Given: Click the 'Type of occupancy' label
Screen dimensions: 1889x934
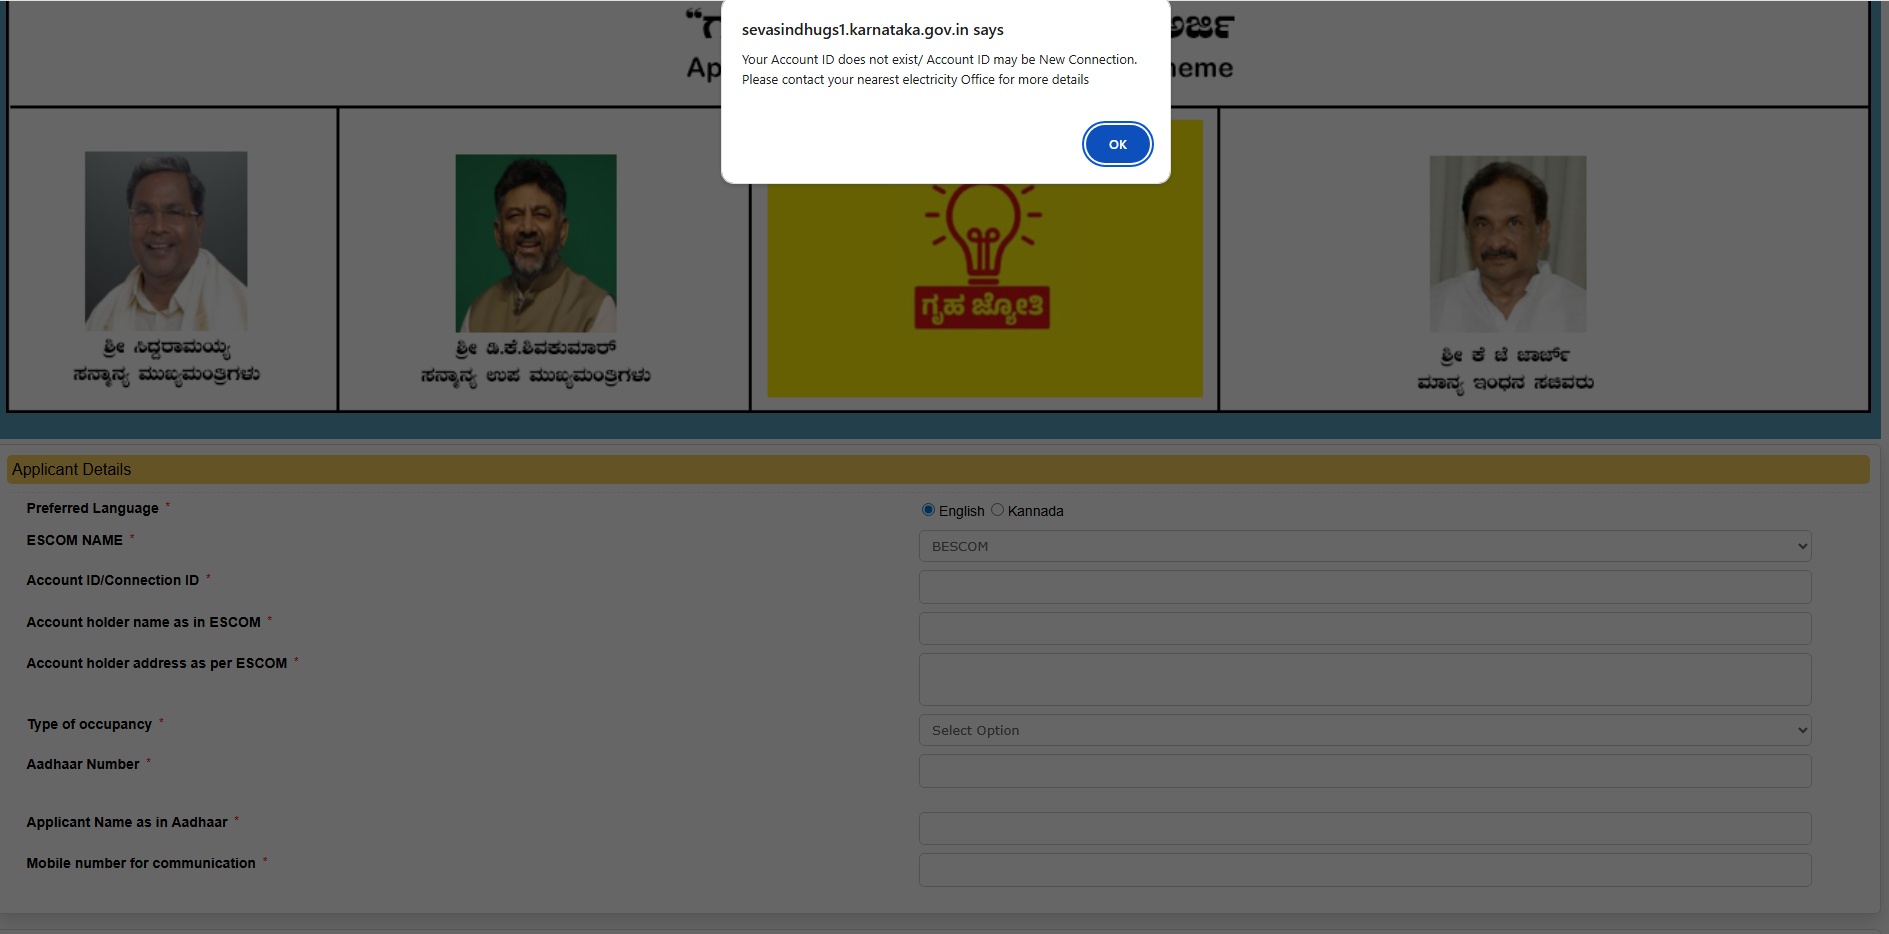Looking at the screenshot, I should pos(89,724).
